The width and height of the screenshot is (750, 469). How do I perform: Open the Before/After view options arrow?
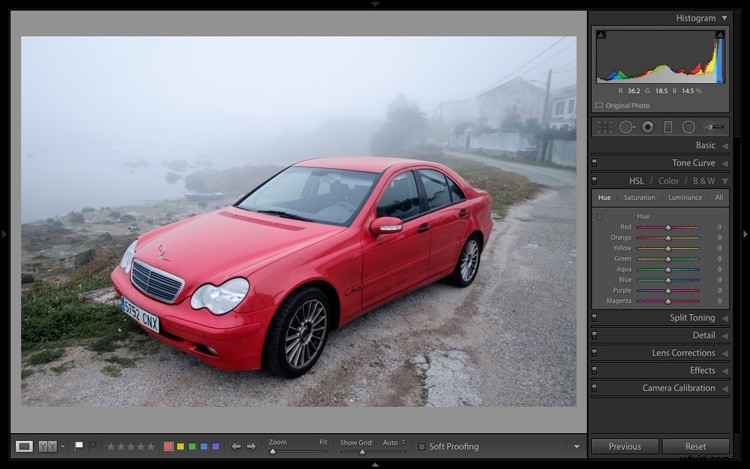(x=63, y=447)
